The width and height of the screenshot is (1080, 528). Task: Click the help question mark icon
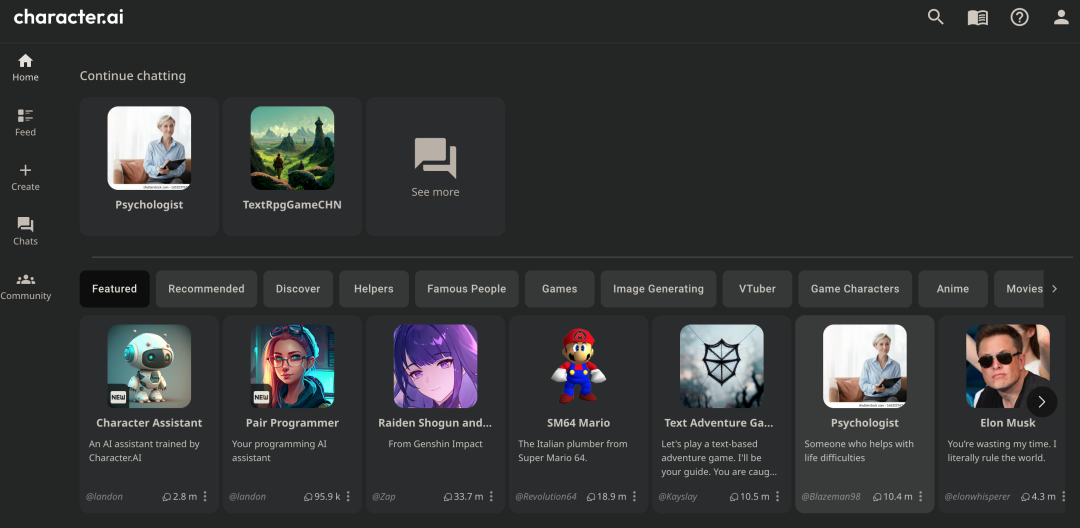(x=1019, y=17)
